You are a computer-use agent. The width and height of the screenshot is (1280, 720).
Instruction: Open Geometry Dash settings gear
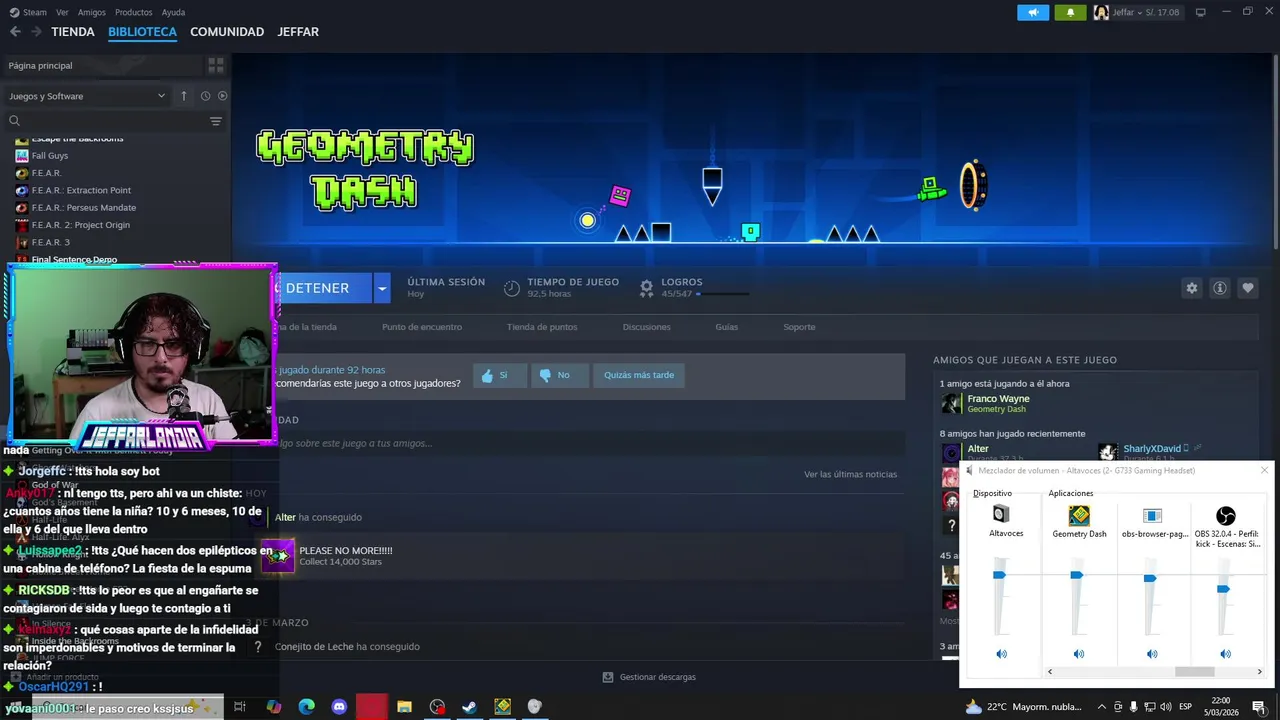click(x=1192, y=288)
